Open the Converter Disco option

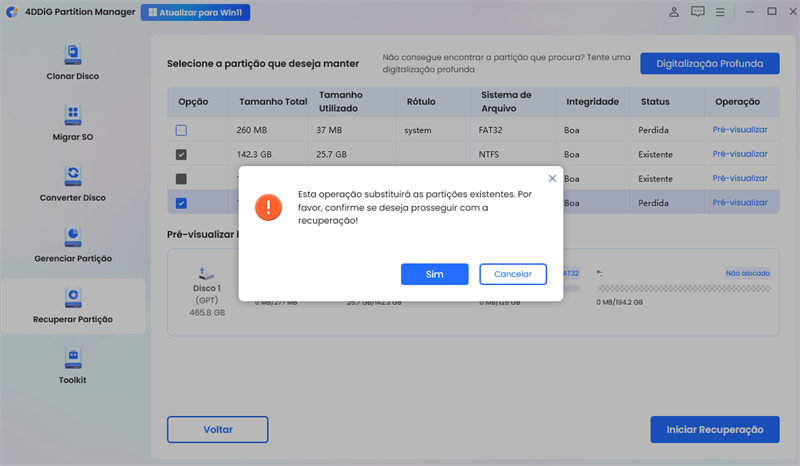[x=72, y=183]
